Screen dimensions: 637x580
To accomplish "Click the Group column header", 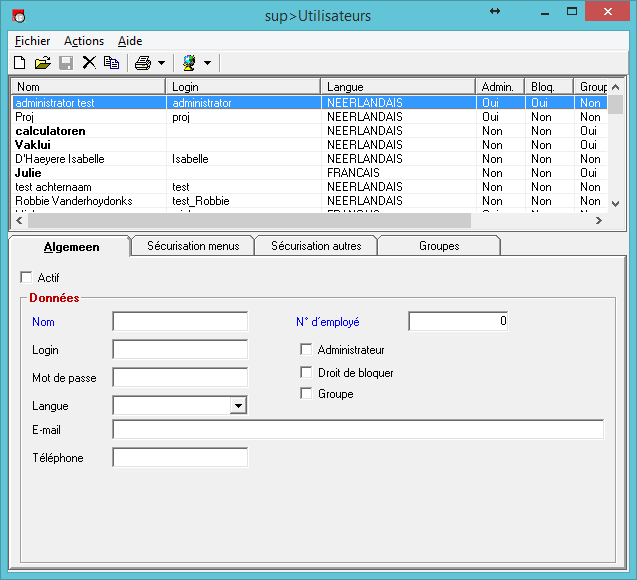I will [591, 87].
